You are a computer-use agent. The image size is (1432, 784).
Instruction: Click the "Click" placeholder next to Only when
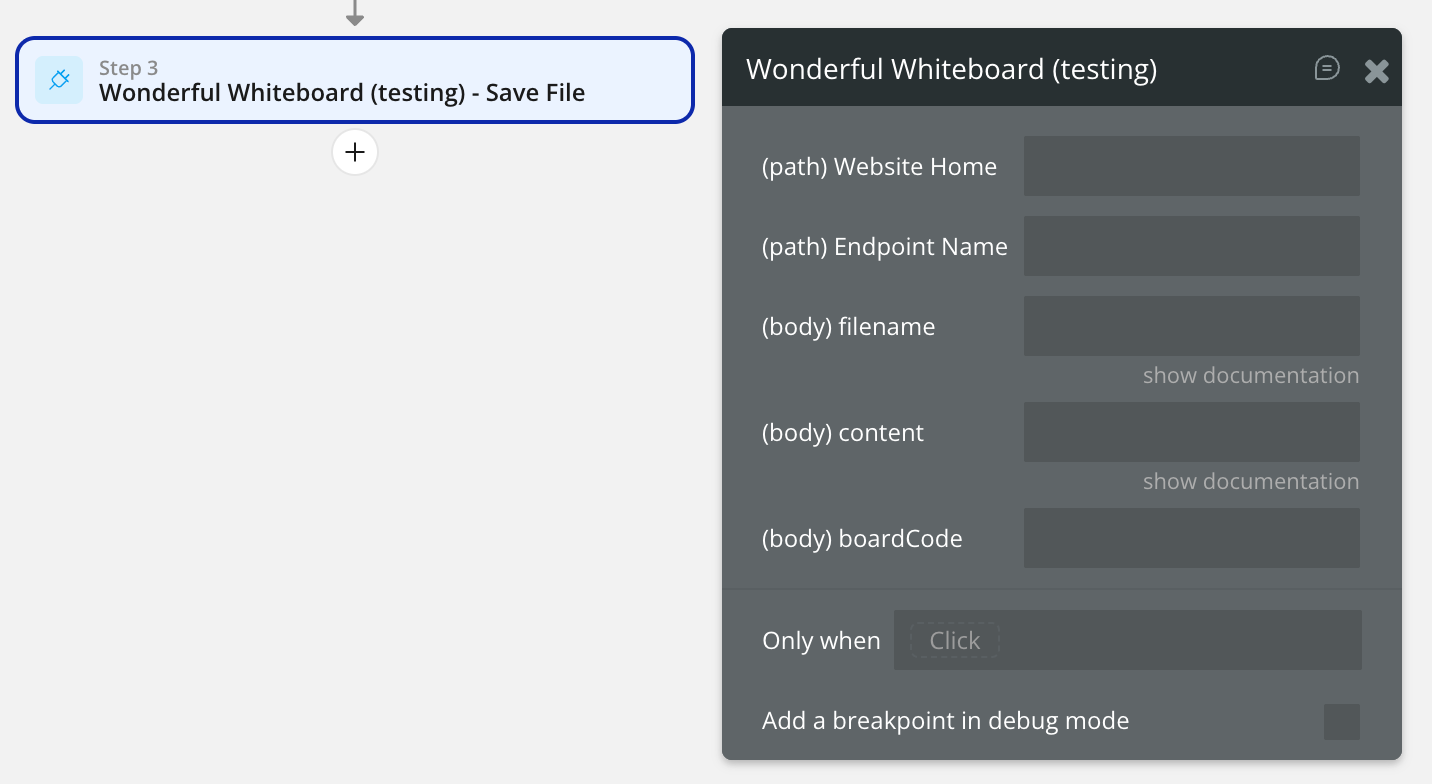[x=954, y=641]
